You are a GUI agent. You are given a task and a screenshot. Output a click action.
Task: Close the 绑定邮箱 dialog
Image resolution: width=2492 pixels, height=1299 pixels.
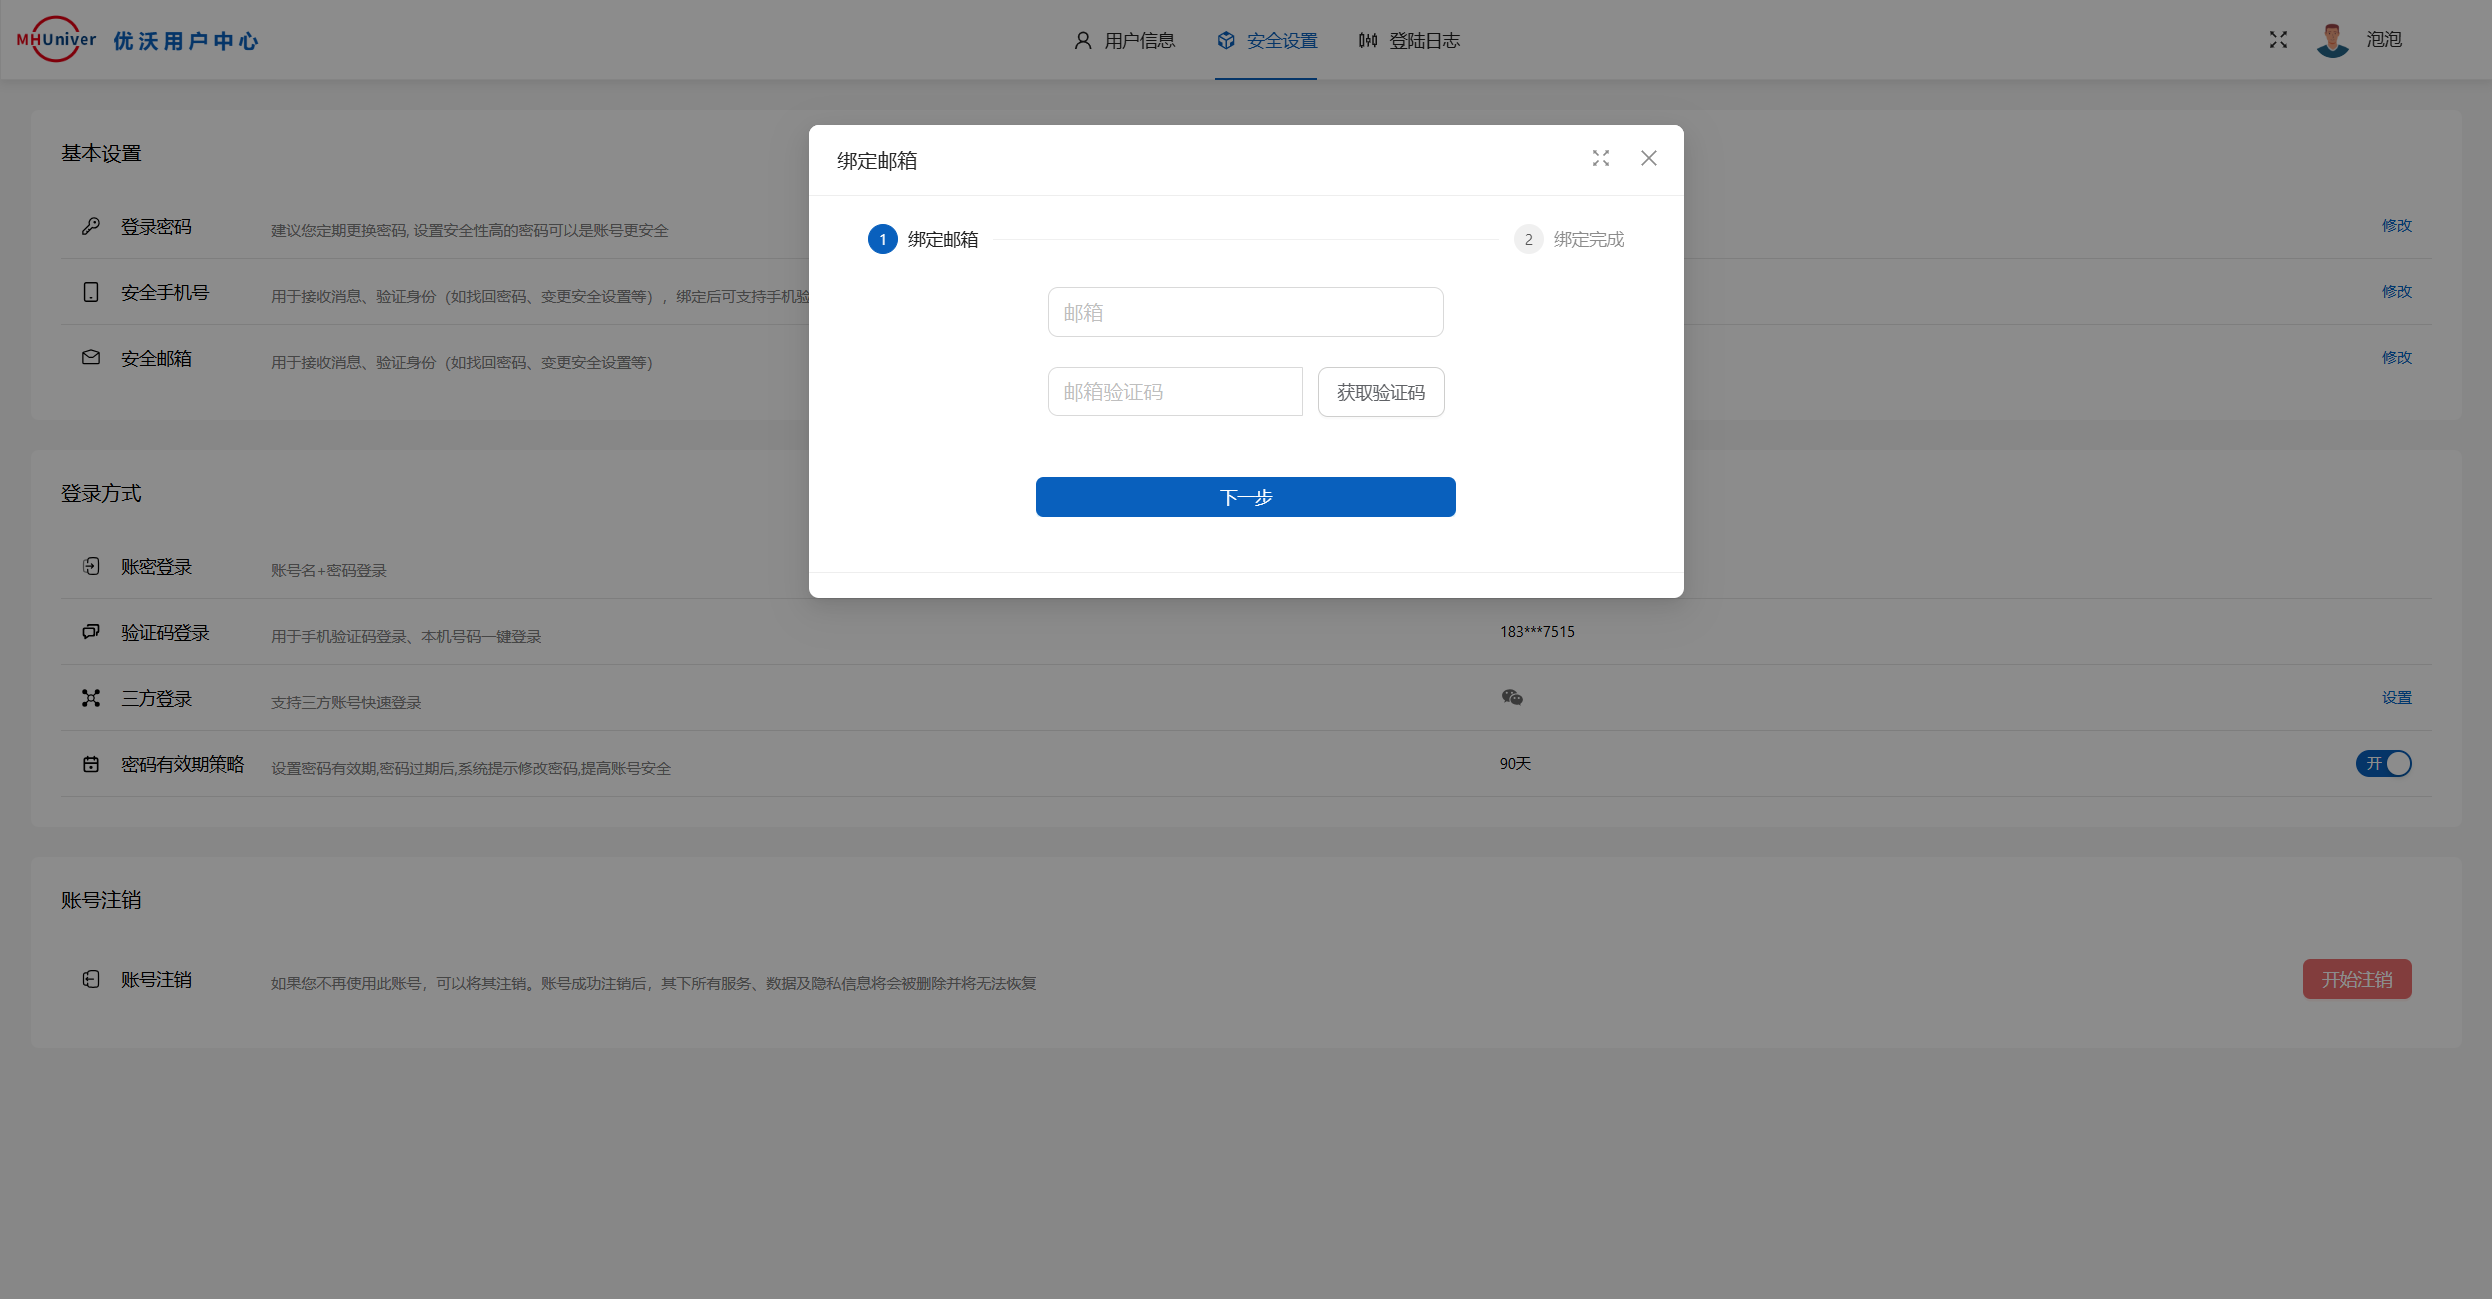point(1649,158)
